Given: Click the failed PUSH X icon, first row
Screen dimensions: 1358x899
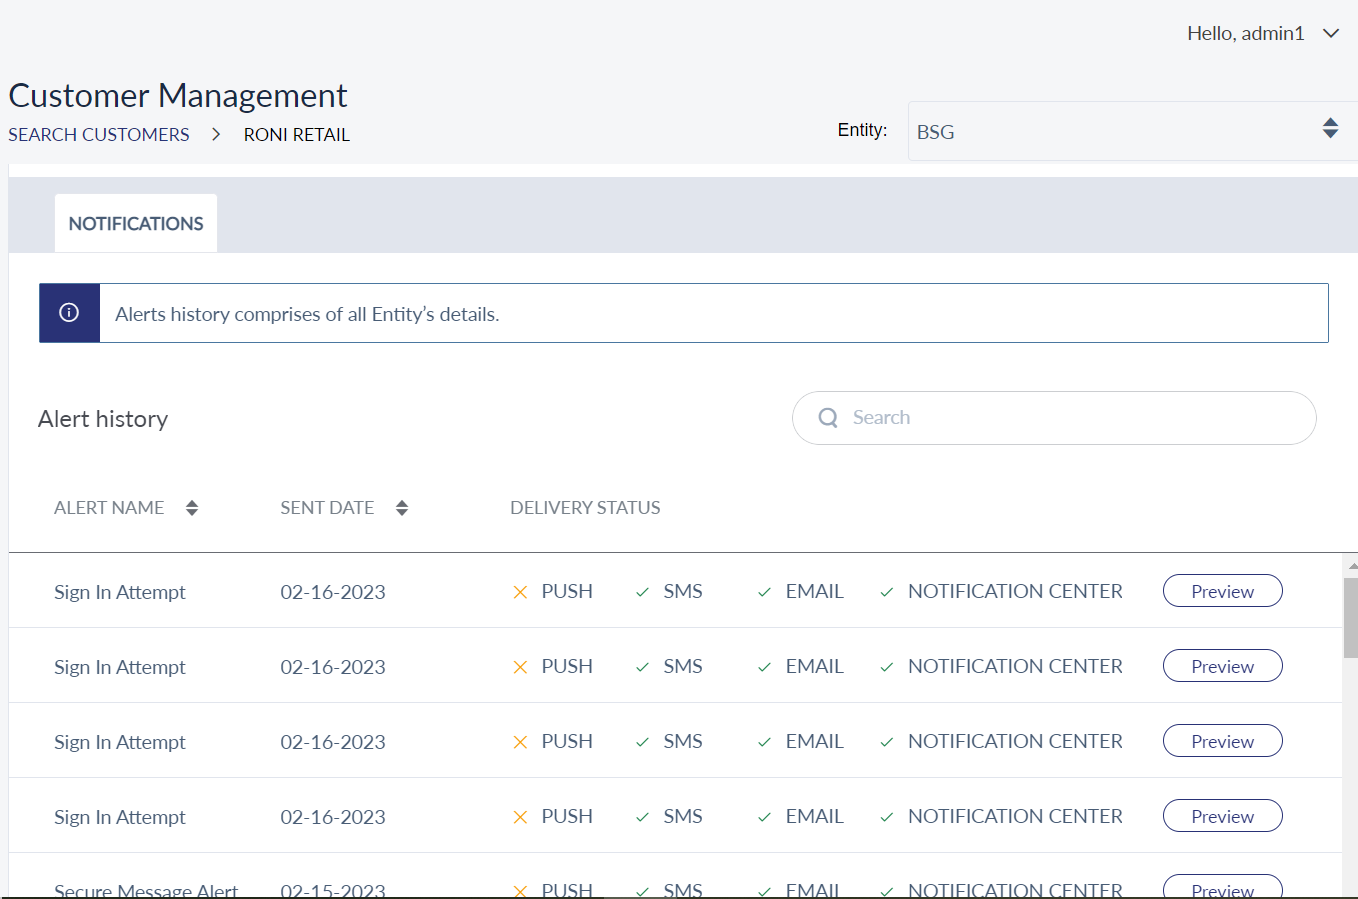Looking at the screenshot, I should pyautogui.click(x=520, y=592).
